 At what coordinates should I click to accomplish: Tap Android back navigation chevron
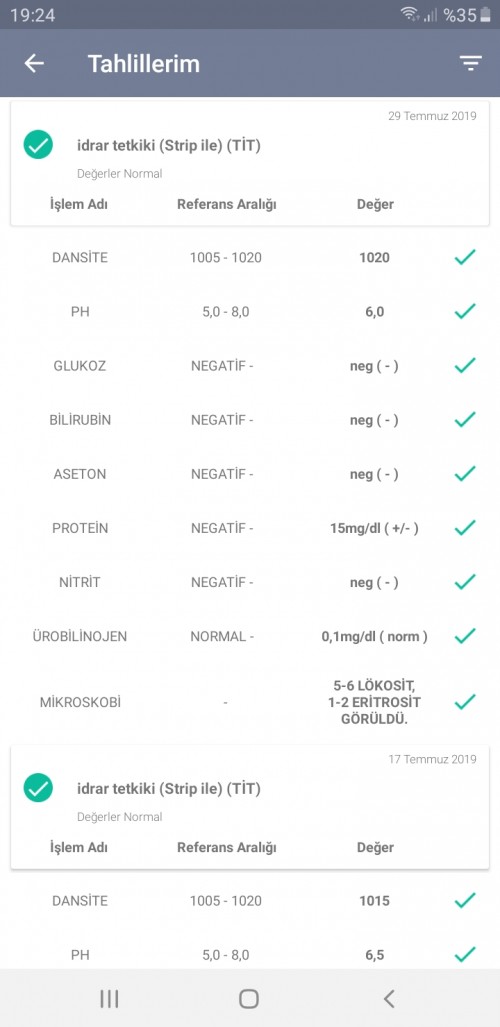[389, 998]
